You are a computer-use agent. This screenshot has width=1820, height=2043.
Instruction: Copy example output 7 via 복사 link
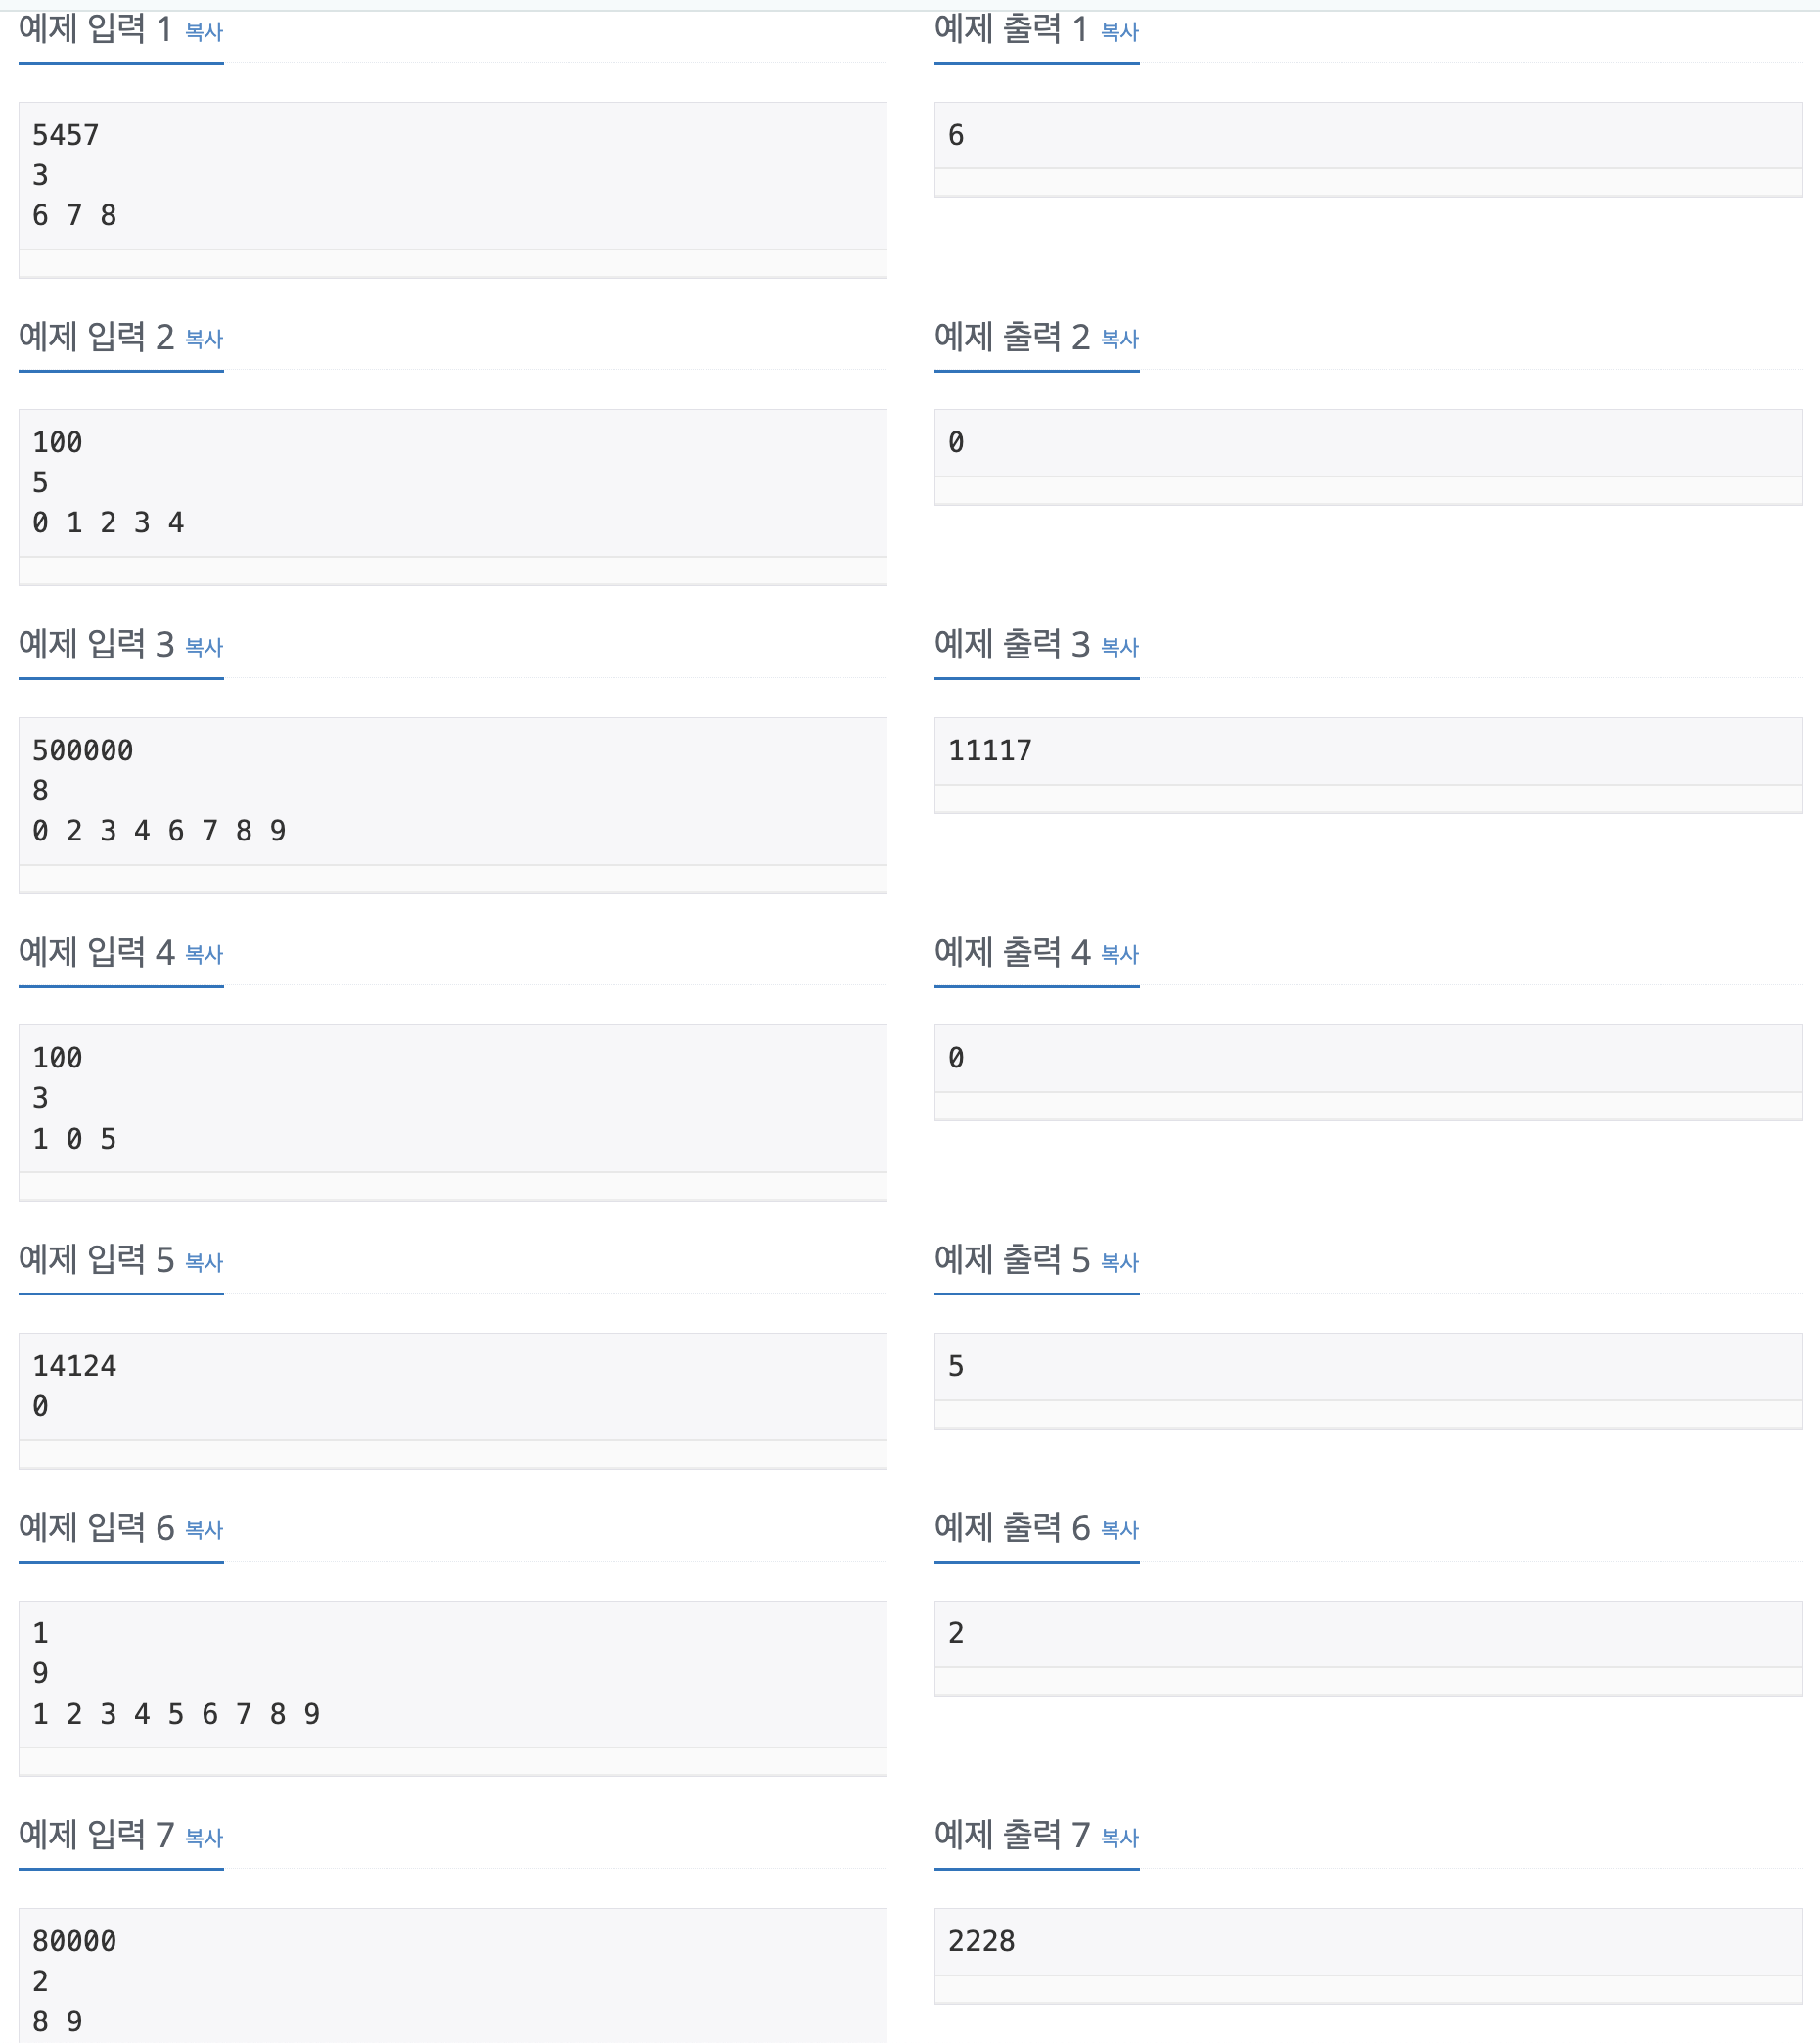[1120, 1837]
